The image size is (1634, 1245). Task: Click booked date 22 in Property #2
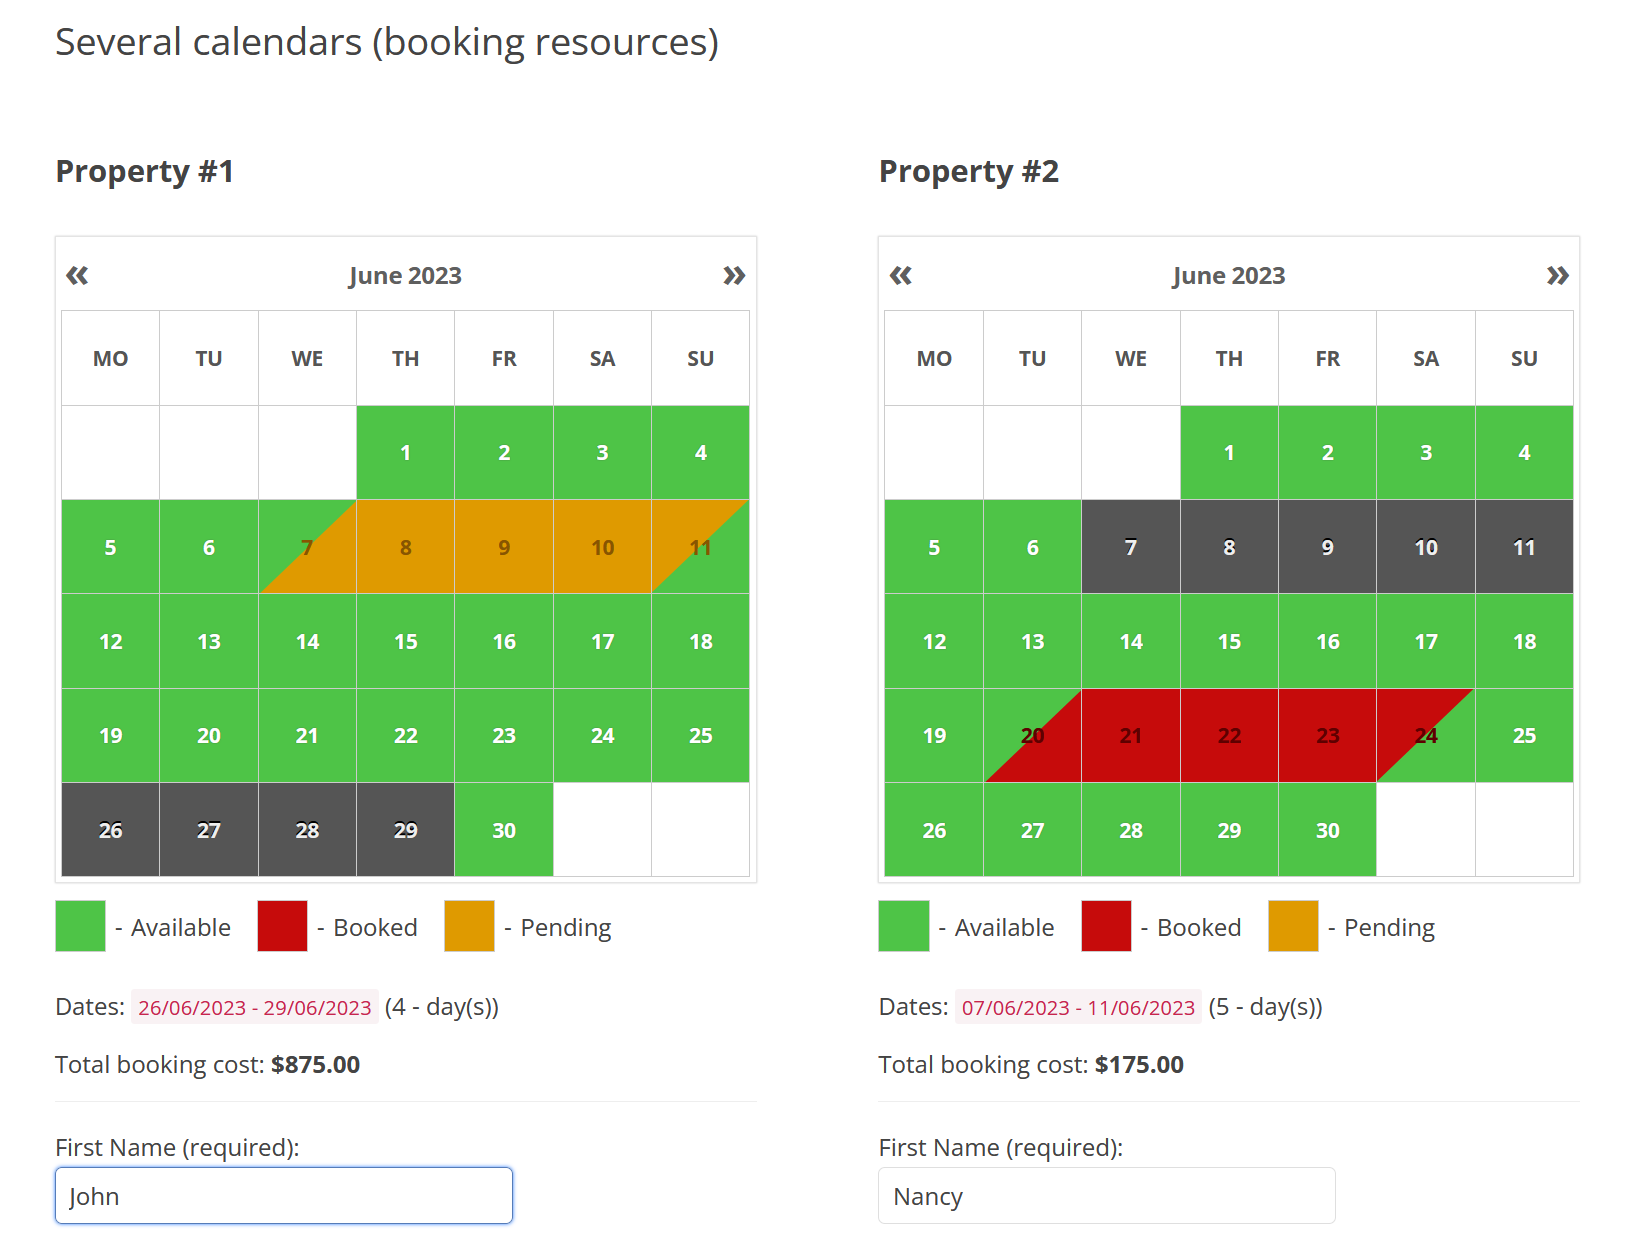1229,736
